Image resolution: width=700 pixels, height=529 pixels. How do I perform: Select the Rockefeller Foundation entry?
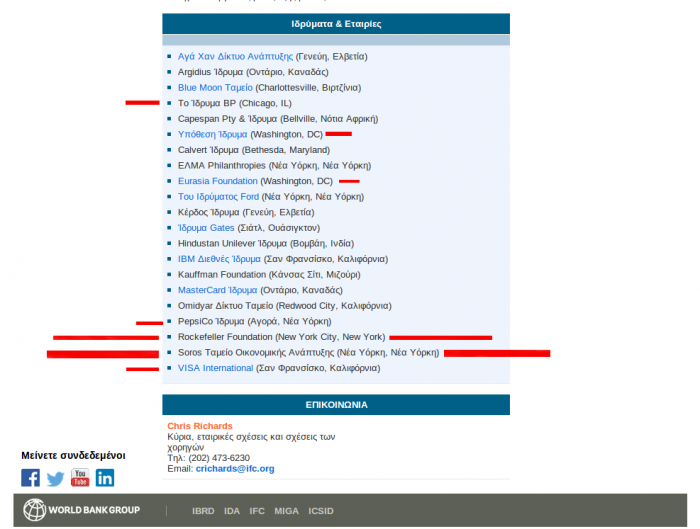point(281,337)
